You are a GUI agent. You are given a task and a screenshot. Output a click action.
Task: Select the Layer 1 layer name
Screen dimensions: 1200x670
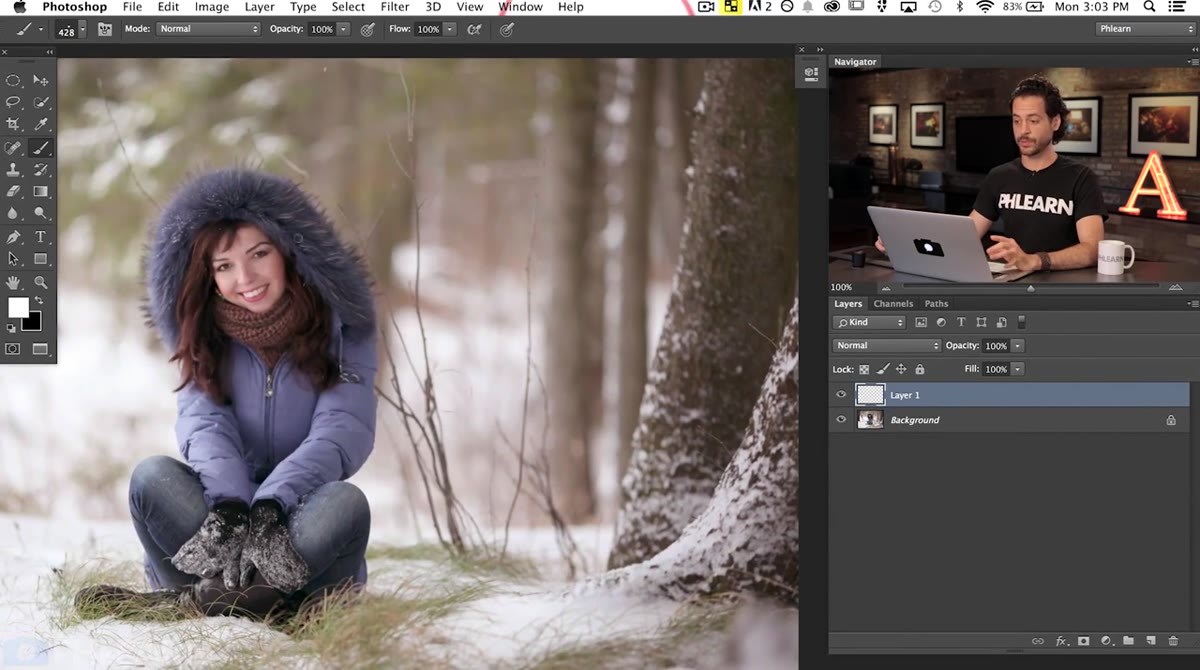click(905, 395)
